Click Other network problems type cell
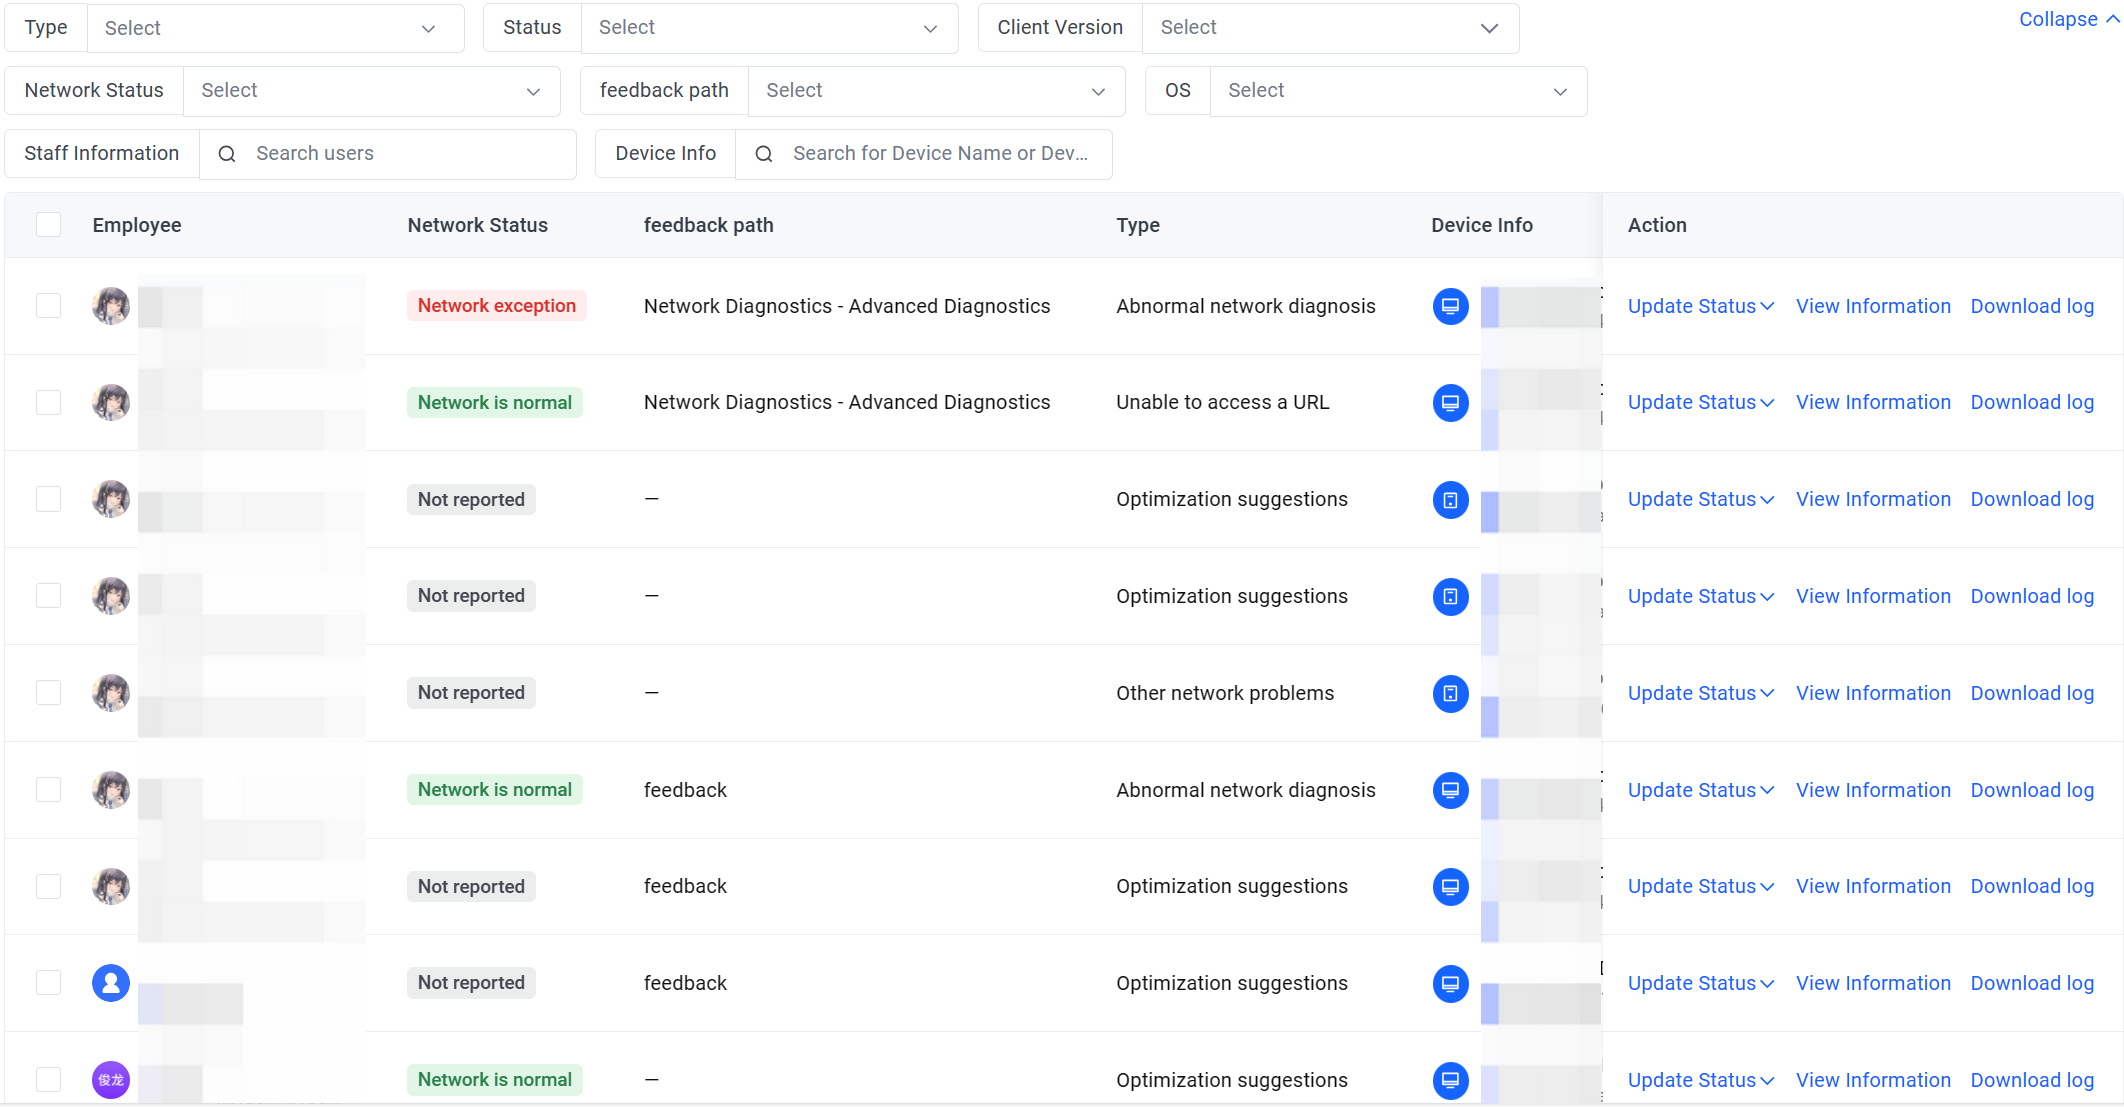This screenshot has height=1107, width=2124. coord(1225,693)
